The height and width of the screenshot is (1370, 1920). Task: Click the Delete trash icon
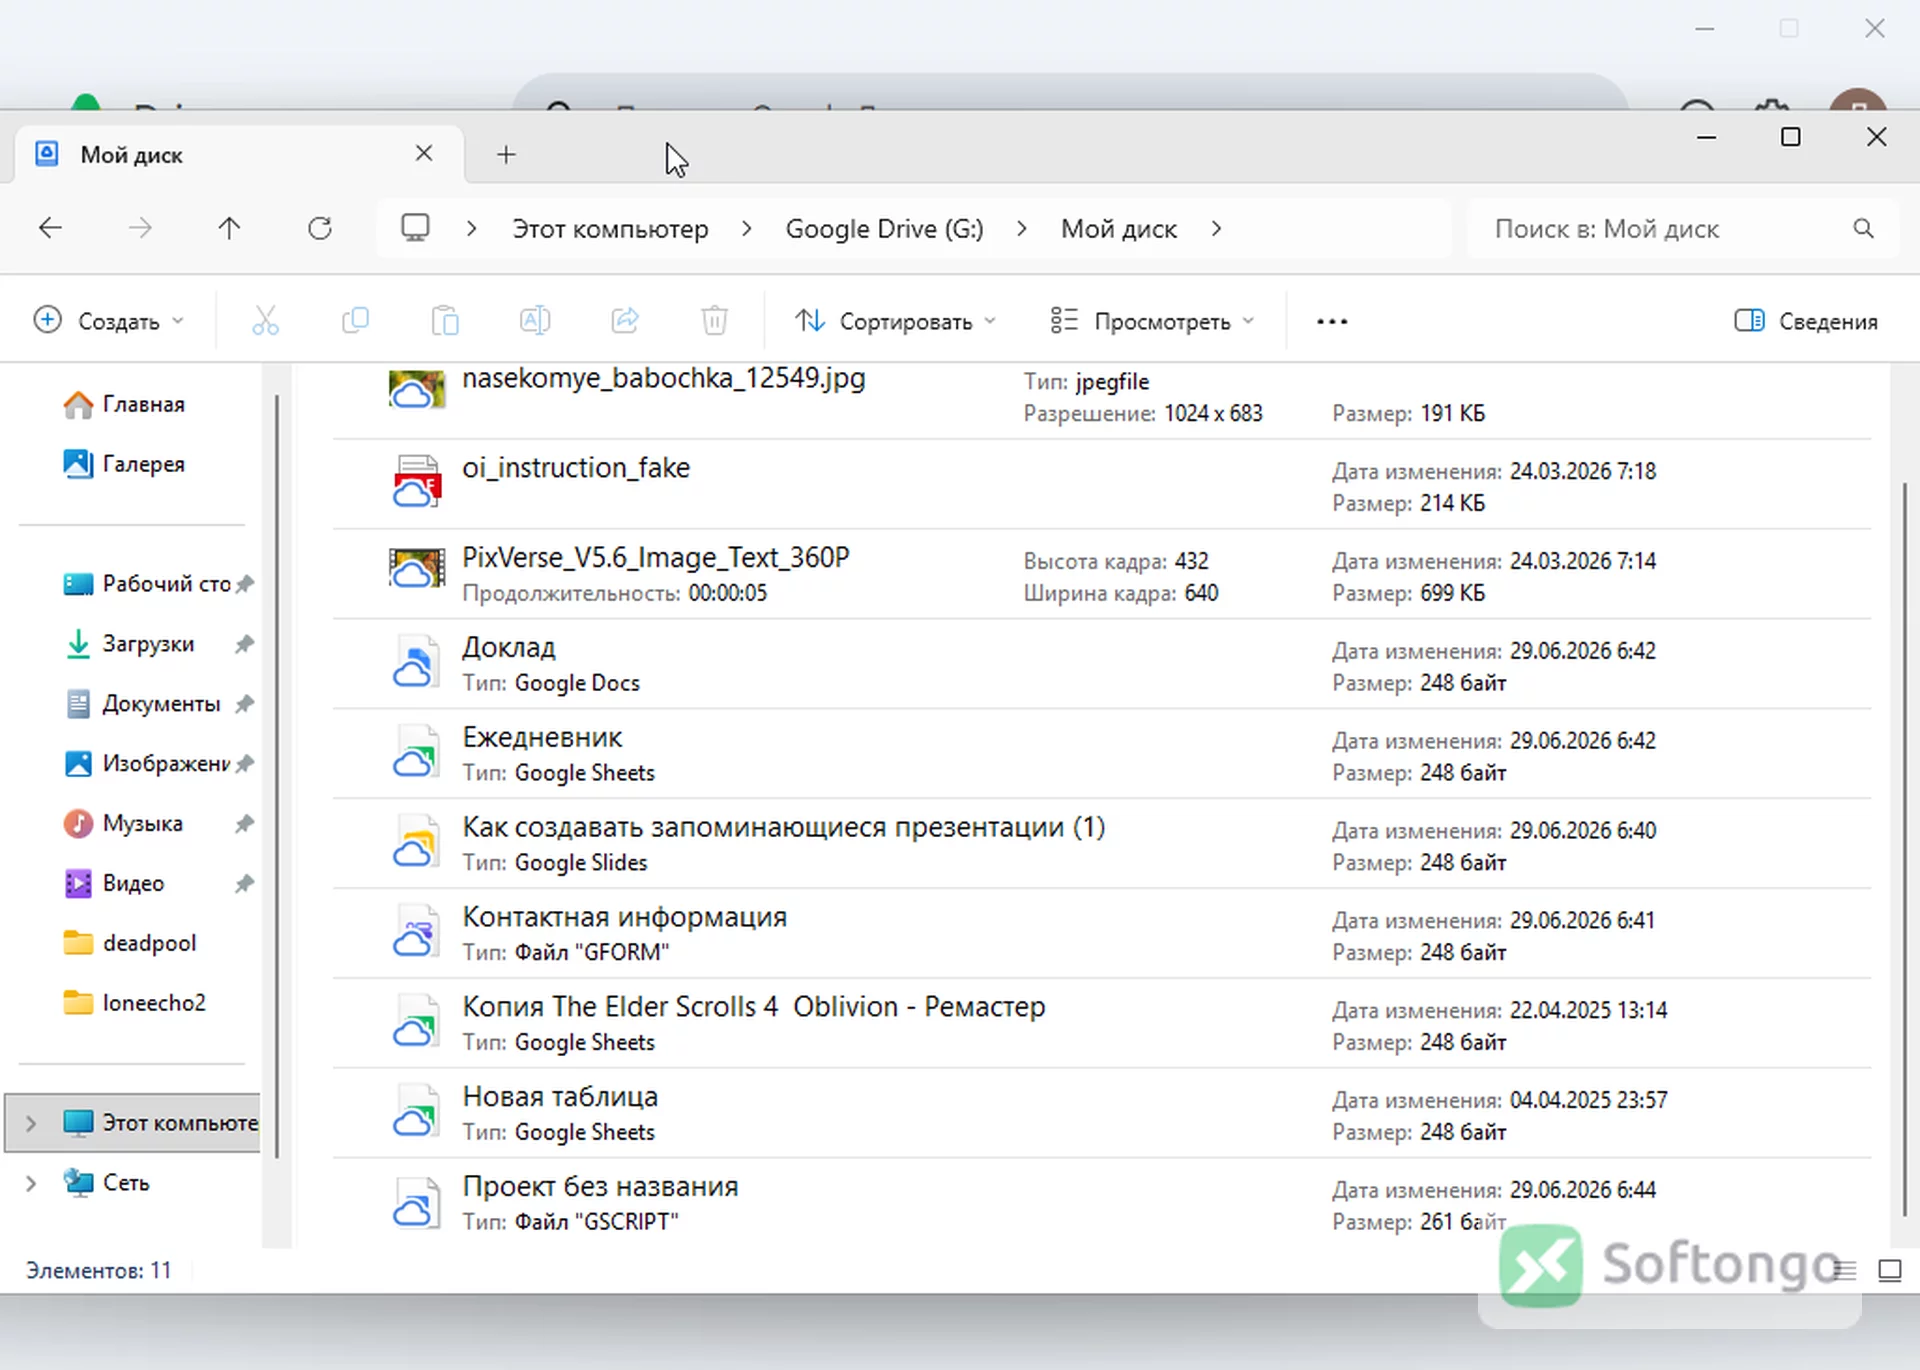pos(714,321)
